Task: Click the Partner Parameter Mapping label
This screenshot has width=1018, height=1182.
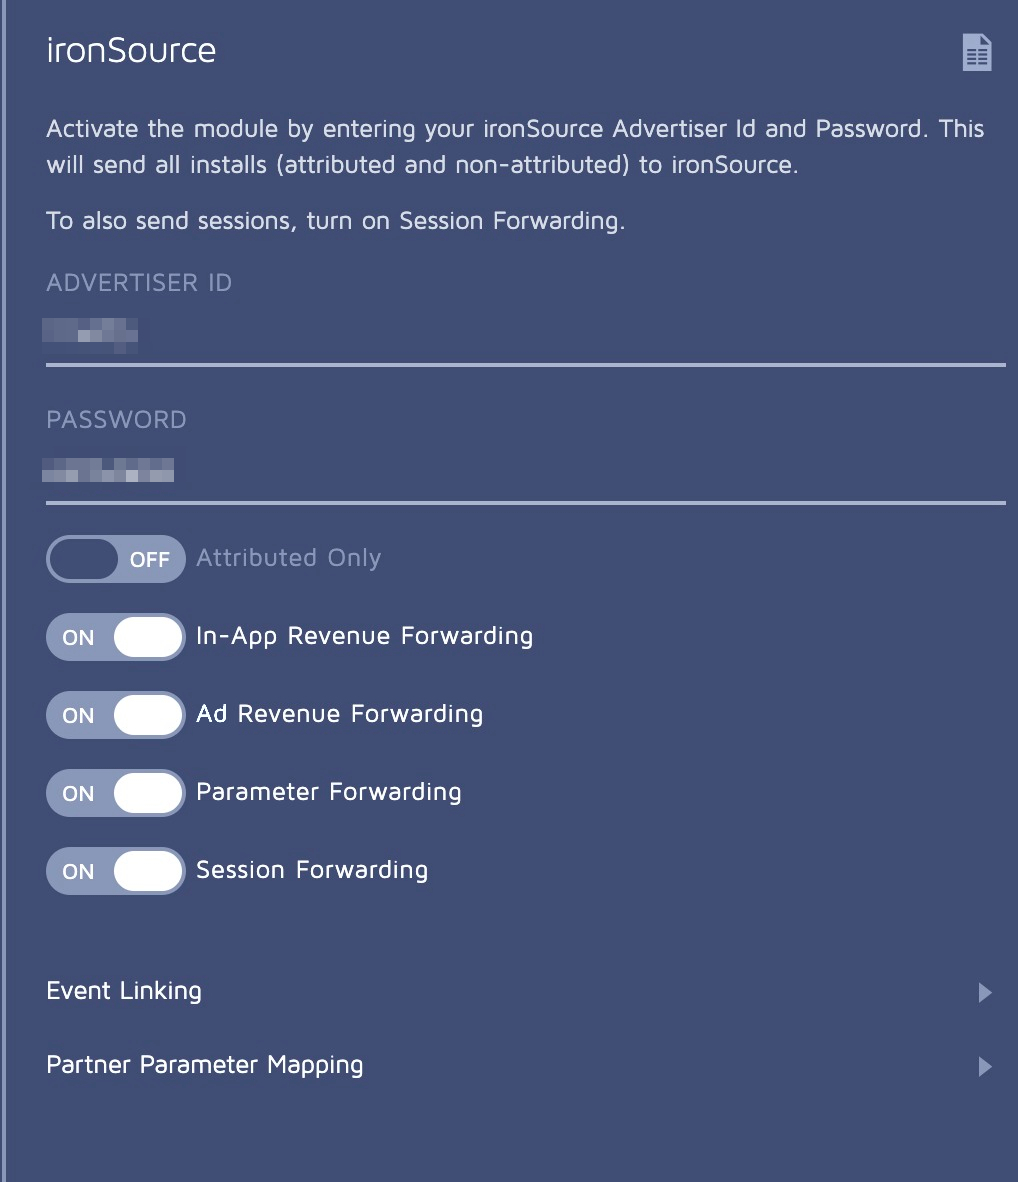Action: 204,1065
